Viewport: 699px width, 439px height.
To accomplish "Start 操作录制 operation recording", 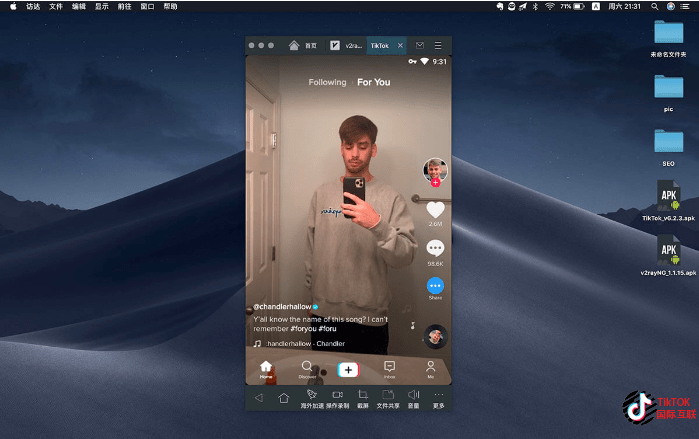I will coord(337,399).
